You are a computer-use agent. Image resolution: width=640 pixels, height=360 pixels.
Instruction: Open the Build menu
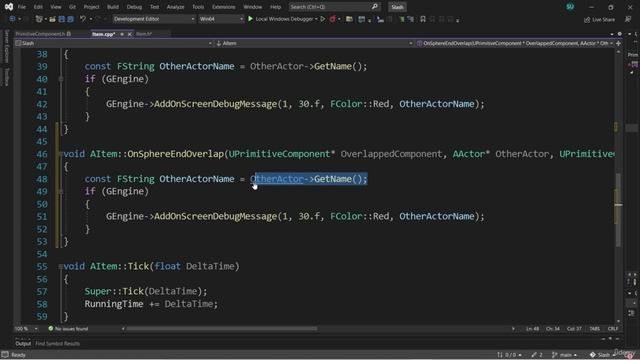coord(113,7)
